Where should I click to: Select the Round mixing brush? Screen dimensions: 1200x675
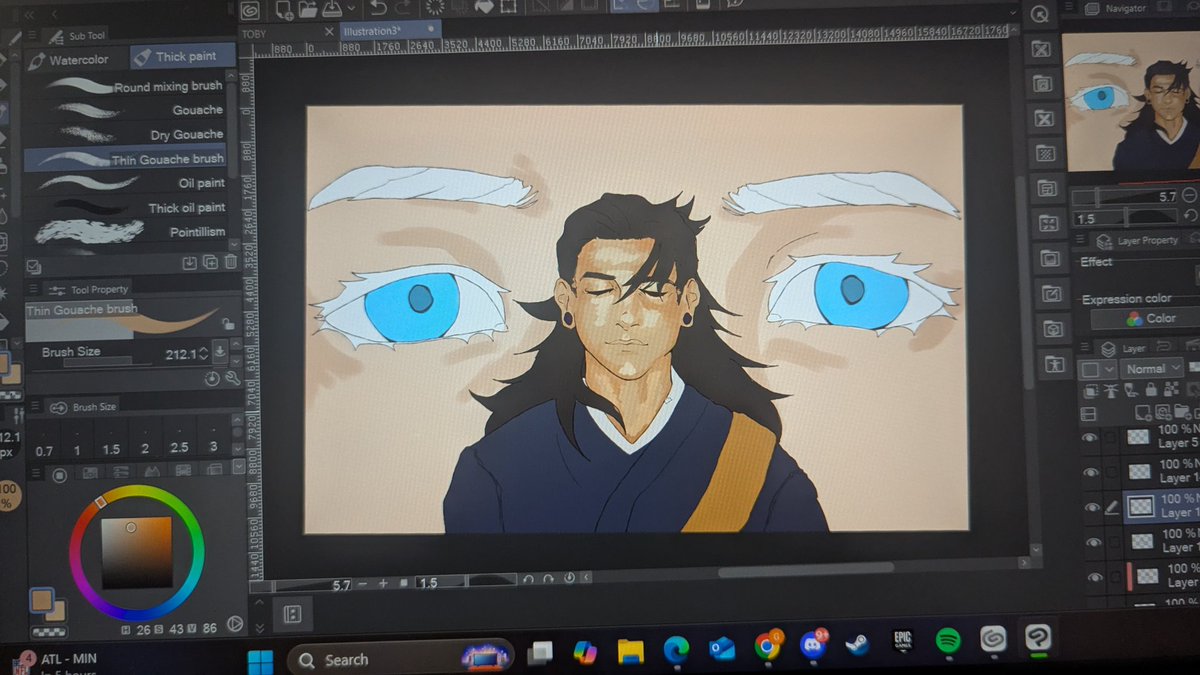click(x=125, y=87)
